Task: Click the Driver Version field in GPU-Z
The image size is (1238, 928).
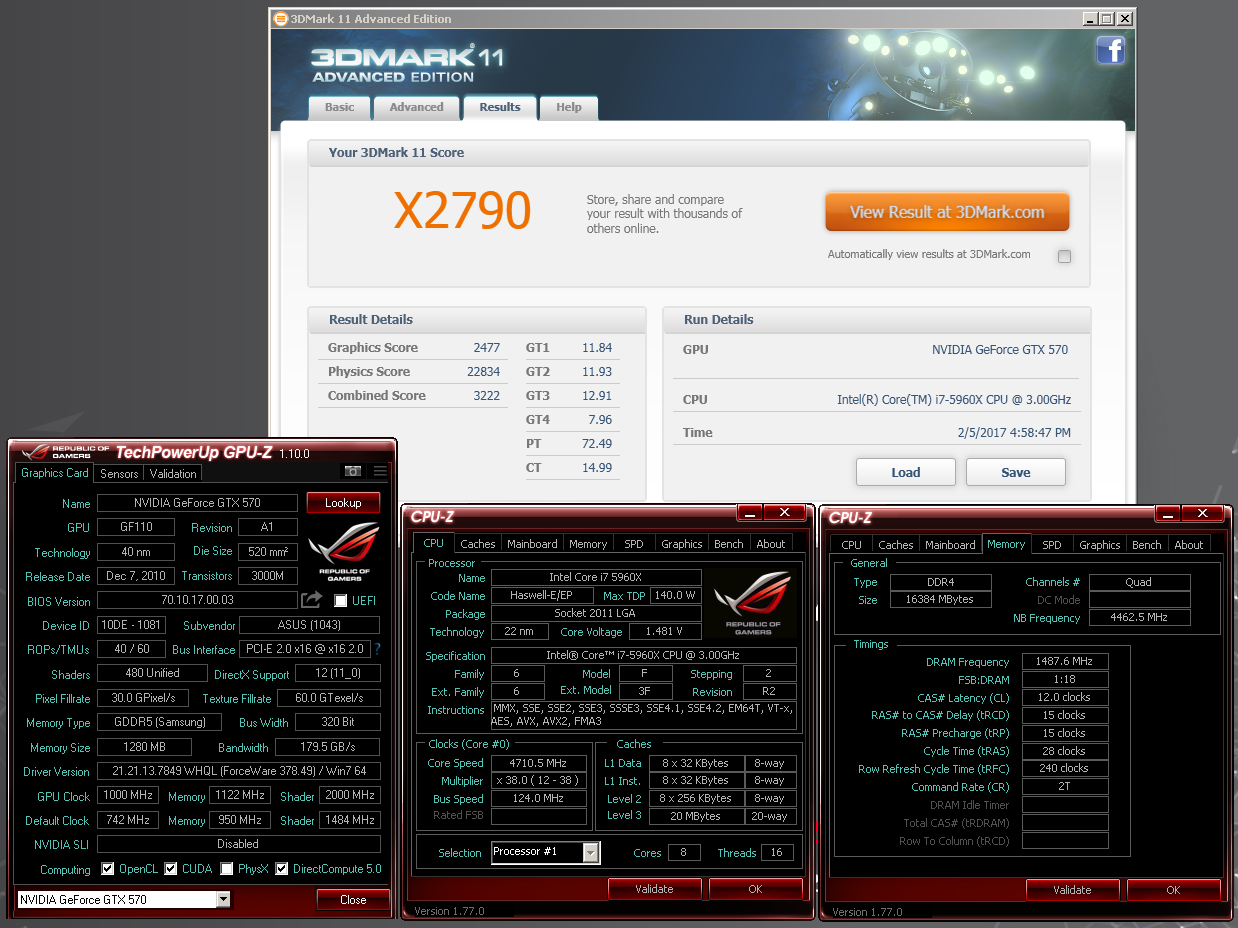Action: (239, 771)
